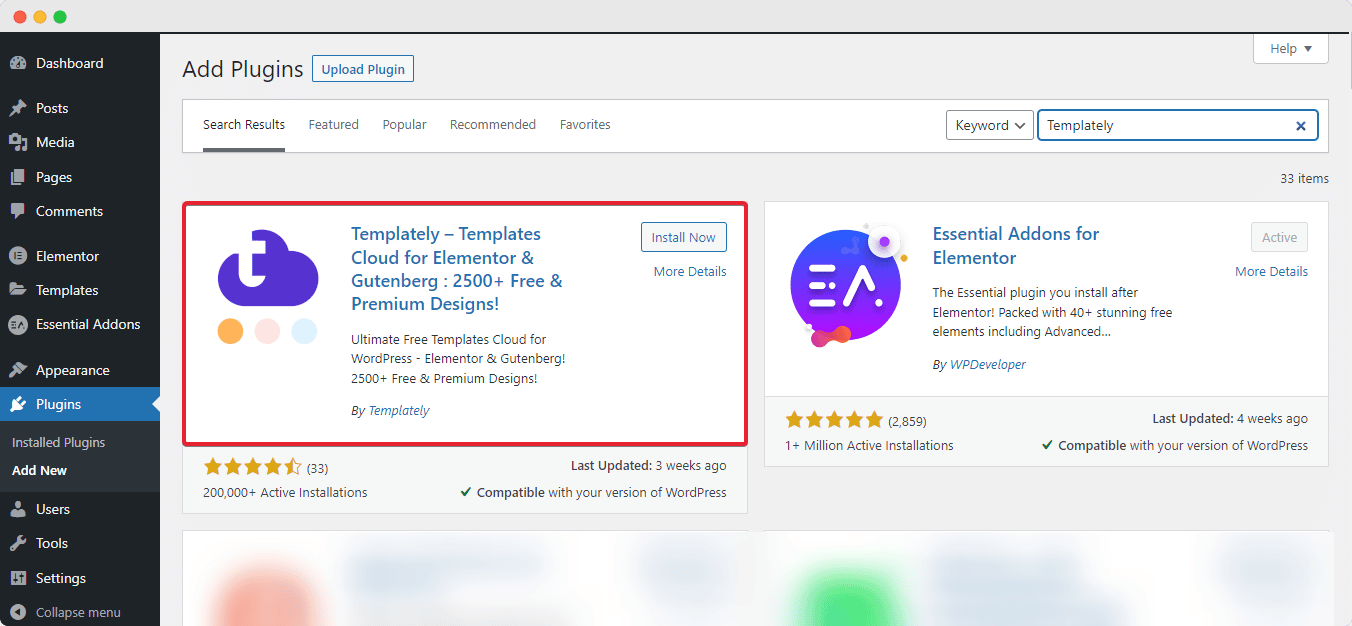Expand the Help panel

pyautogui.click(x=1291, y=48)
